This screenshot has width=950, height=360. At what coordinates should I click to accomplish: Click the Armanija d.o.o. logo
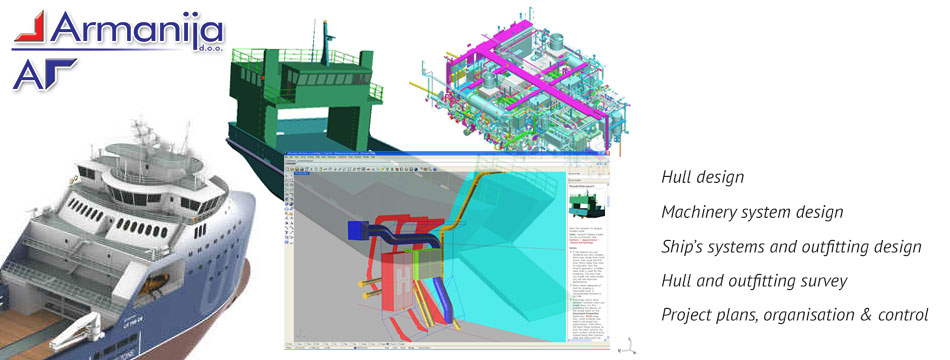click(118, 30)
